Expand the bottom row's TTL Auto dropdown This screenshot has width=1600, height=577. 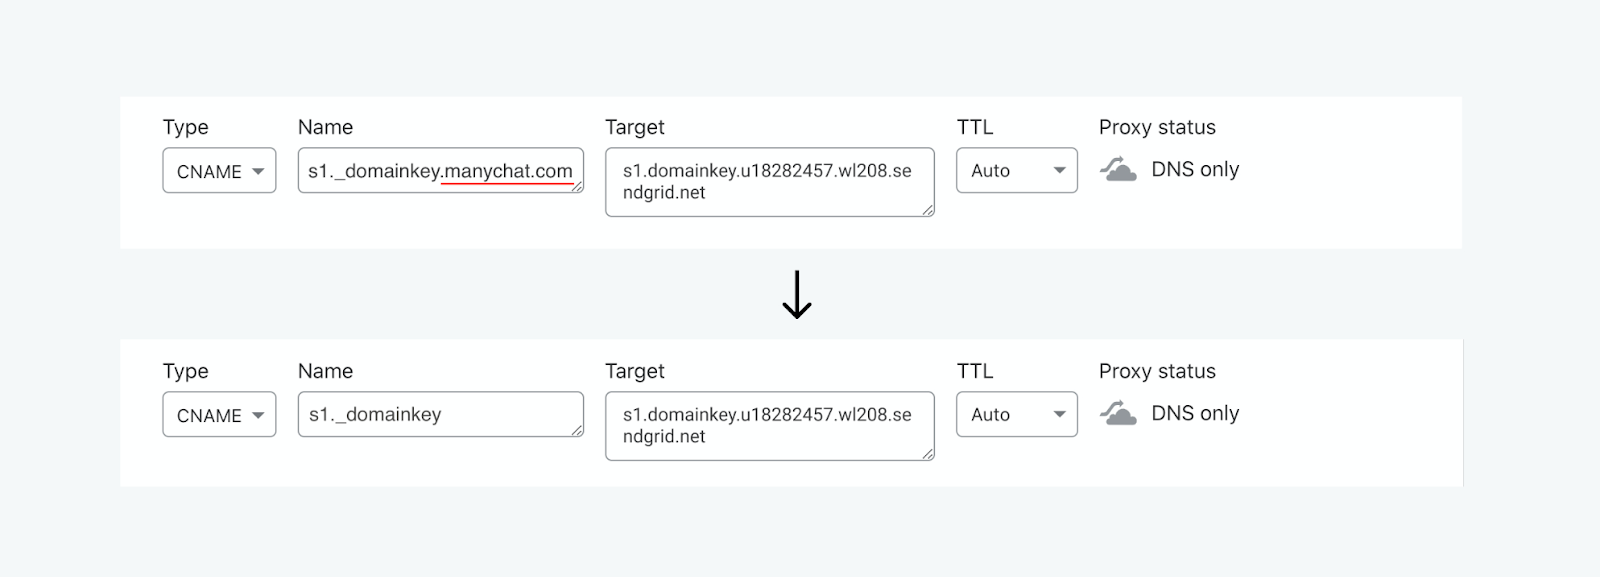[1017, 414]
